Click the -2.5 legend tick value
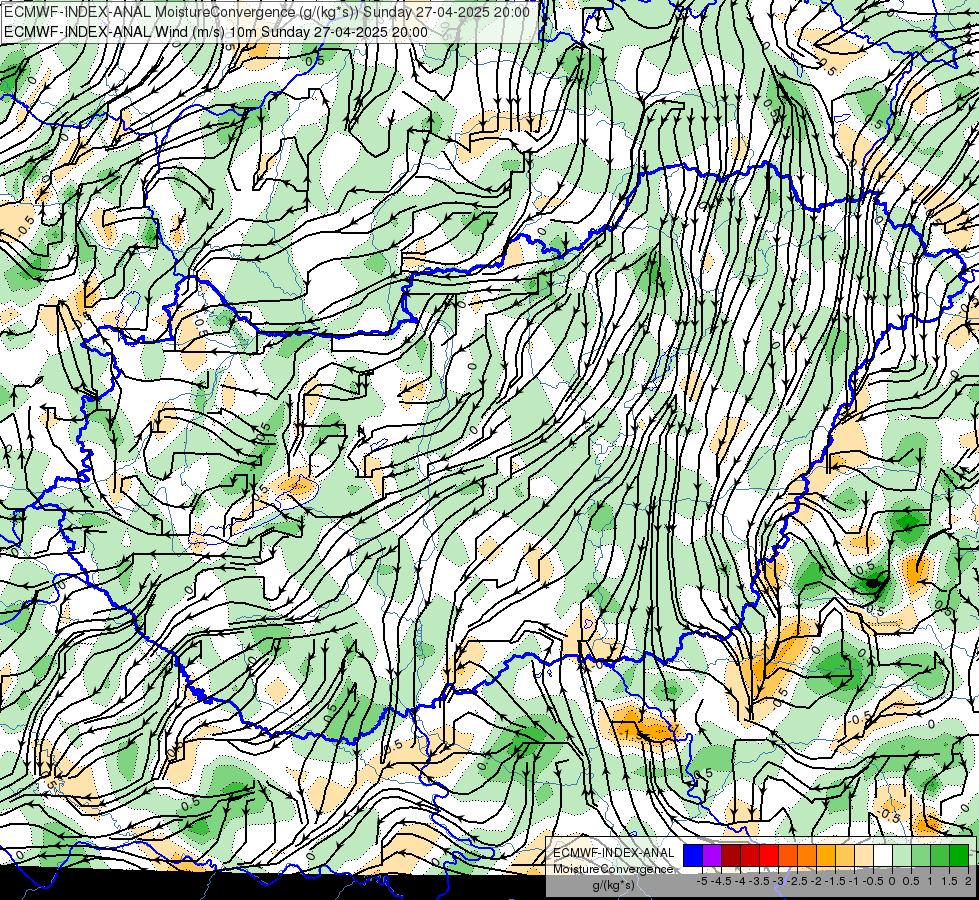Image resolution: width=979 pixels, height=900 pixels. coord(797,881)
